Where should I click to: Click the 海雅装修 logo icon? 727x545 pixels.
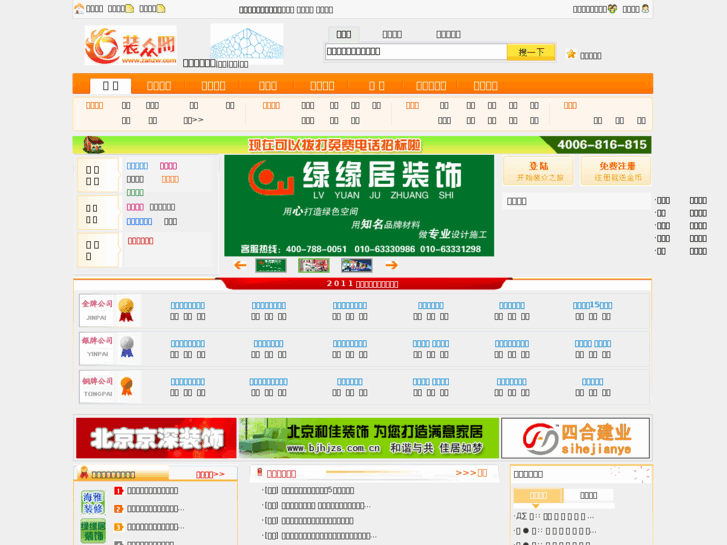[93, 503]
